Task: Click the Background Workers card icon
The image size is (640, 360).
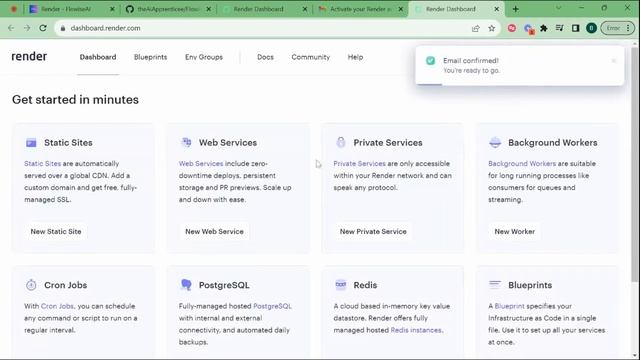Action: 495,142
